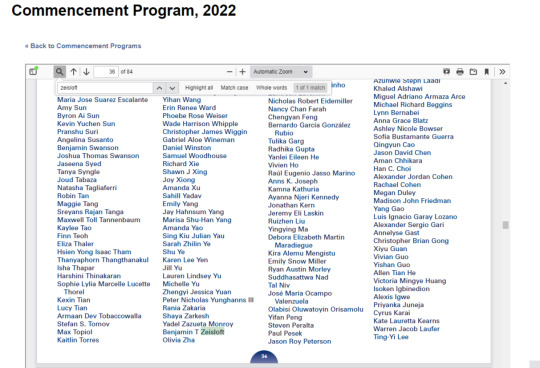Click the search text field containing zeisloft
This screenshot has width=540, height=368.
(105, 88)
